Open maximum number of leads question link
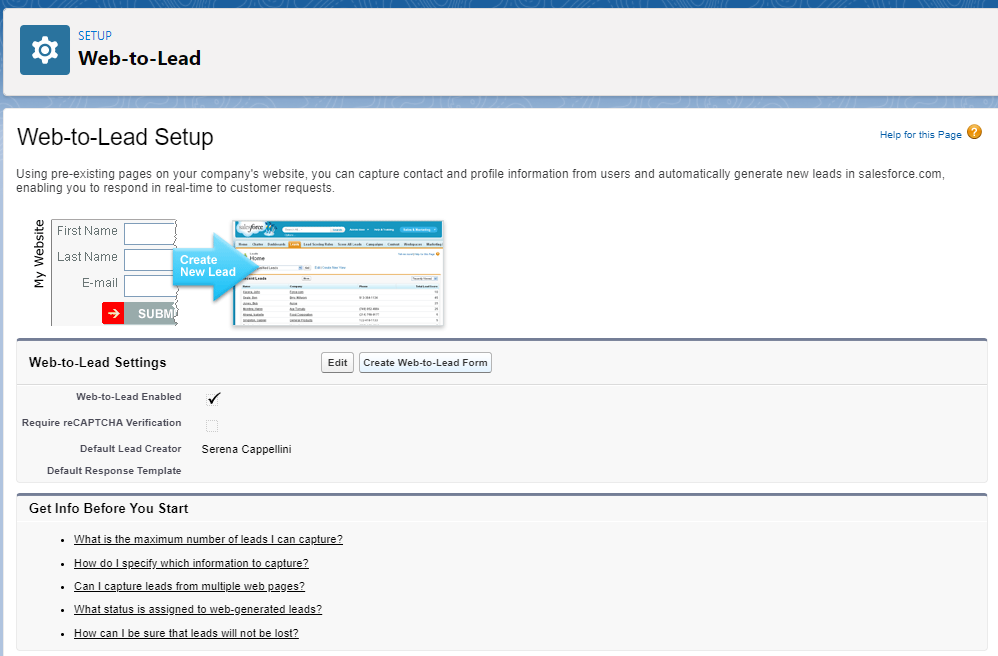 (208, 540)
